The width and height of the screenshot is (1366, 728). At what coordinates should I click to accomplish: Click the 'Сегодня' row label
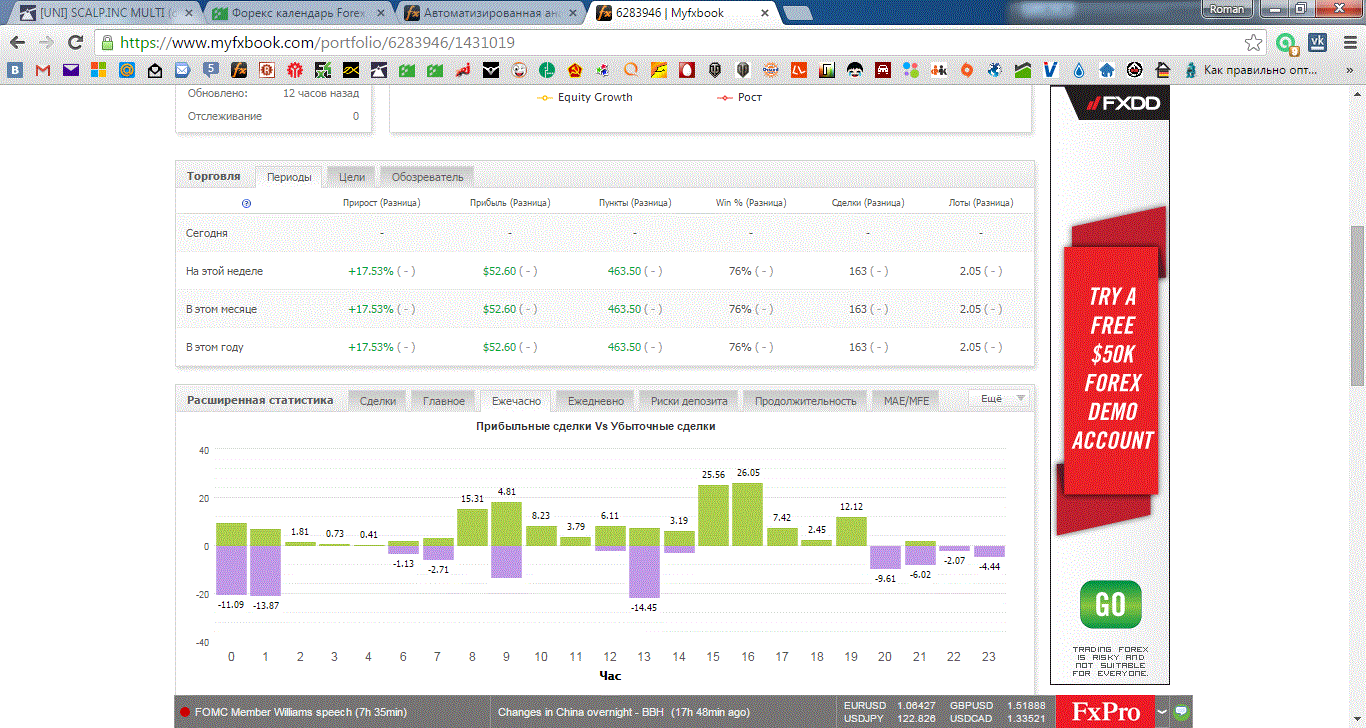click(207, 233)
